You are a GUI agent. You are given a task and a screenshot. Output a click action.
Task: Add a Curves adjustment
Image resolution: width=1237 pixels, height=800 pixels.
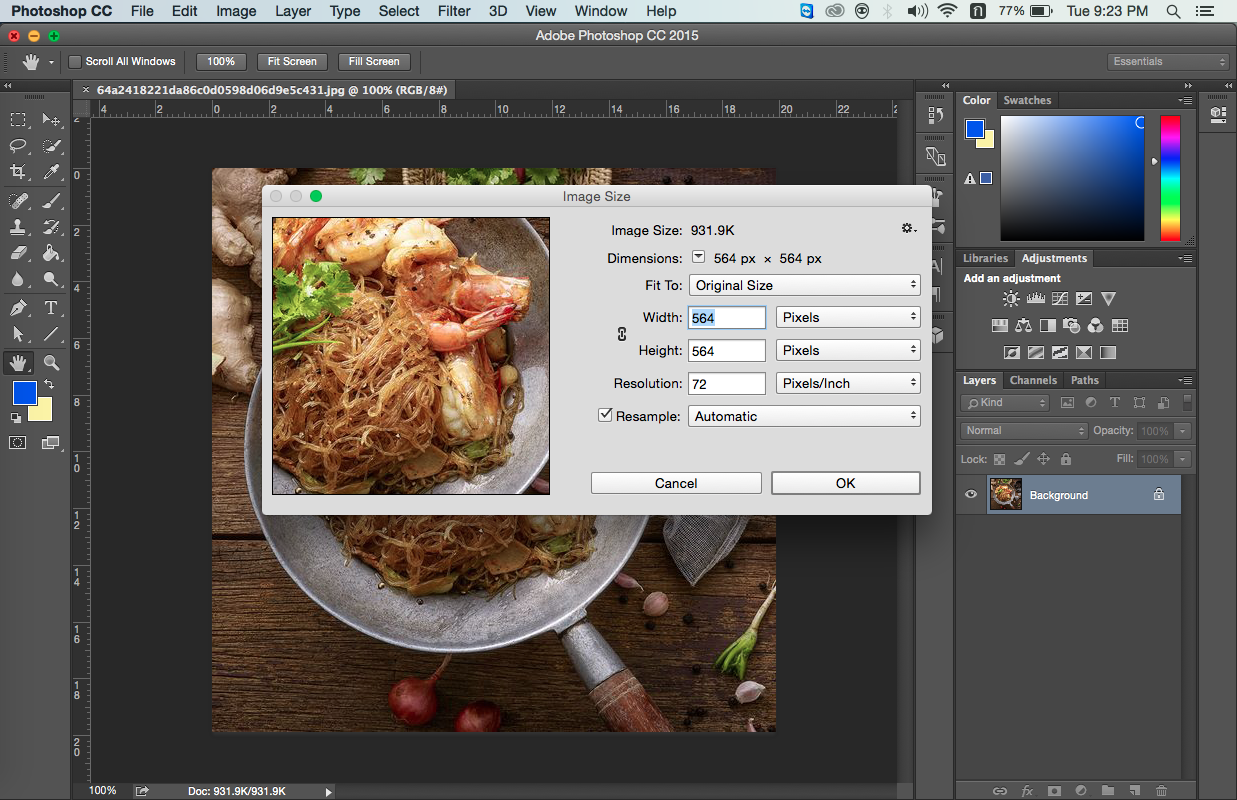(x=1060, y=299)
